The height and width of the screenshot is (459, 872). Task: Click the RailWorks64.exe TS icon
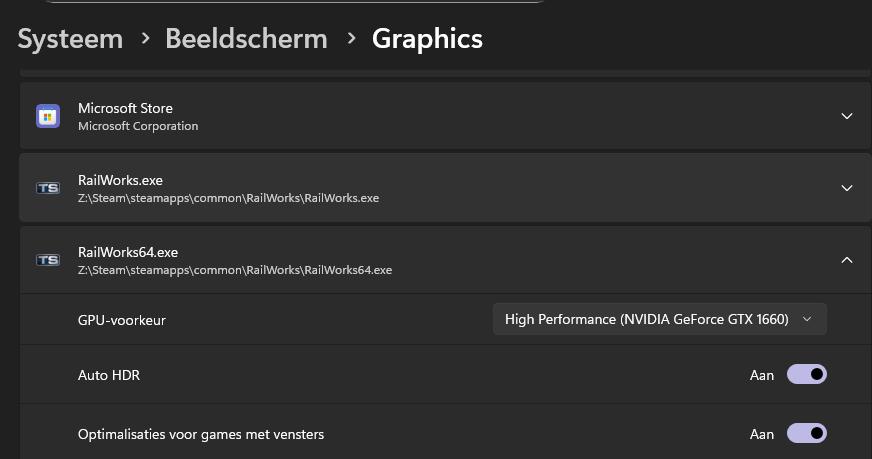pyautogui.click(x=48, y=260)
